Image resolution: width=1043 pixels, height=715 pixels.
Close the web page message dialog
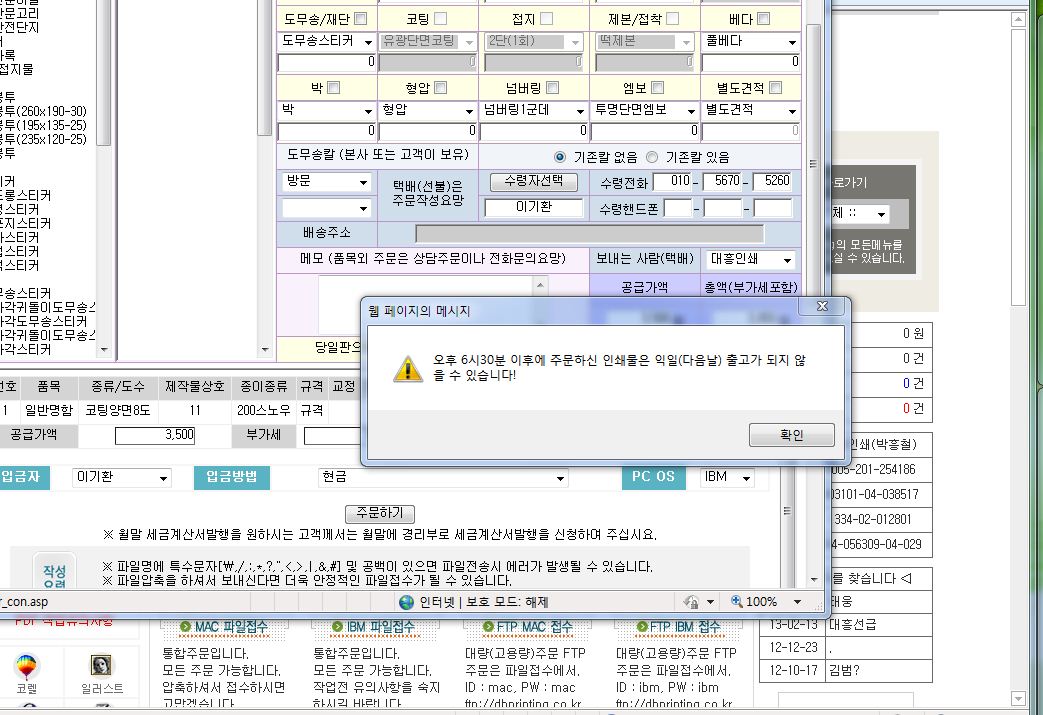click(821, 306)
